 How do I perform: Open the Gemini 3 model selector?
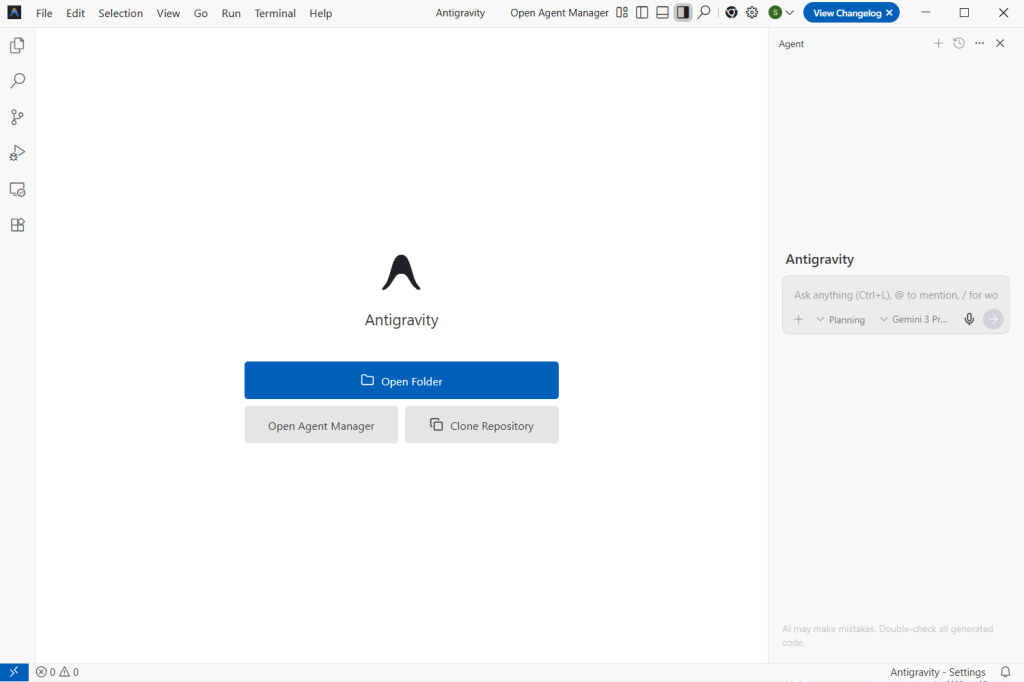pos(916,319)
